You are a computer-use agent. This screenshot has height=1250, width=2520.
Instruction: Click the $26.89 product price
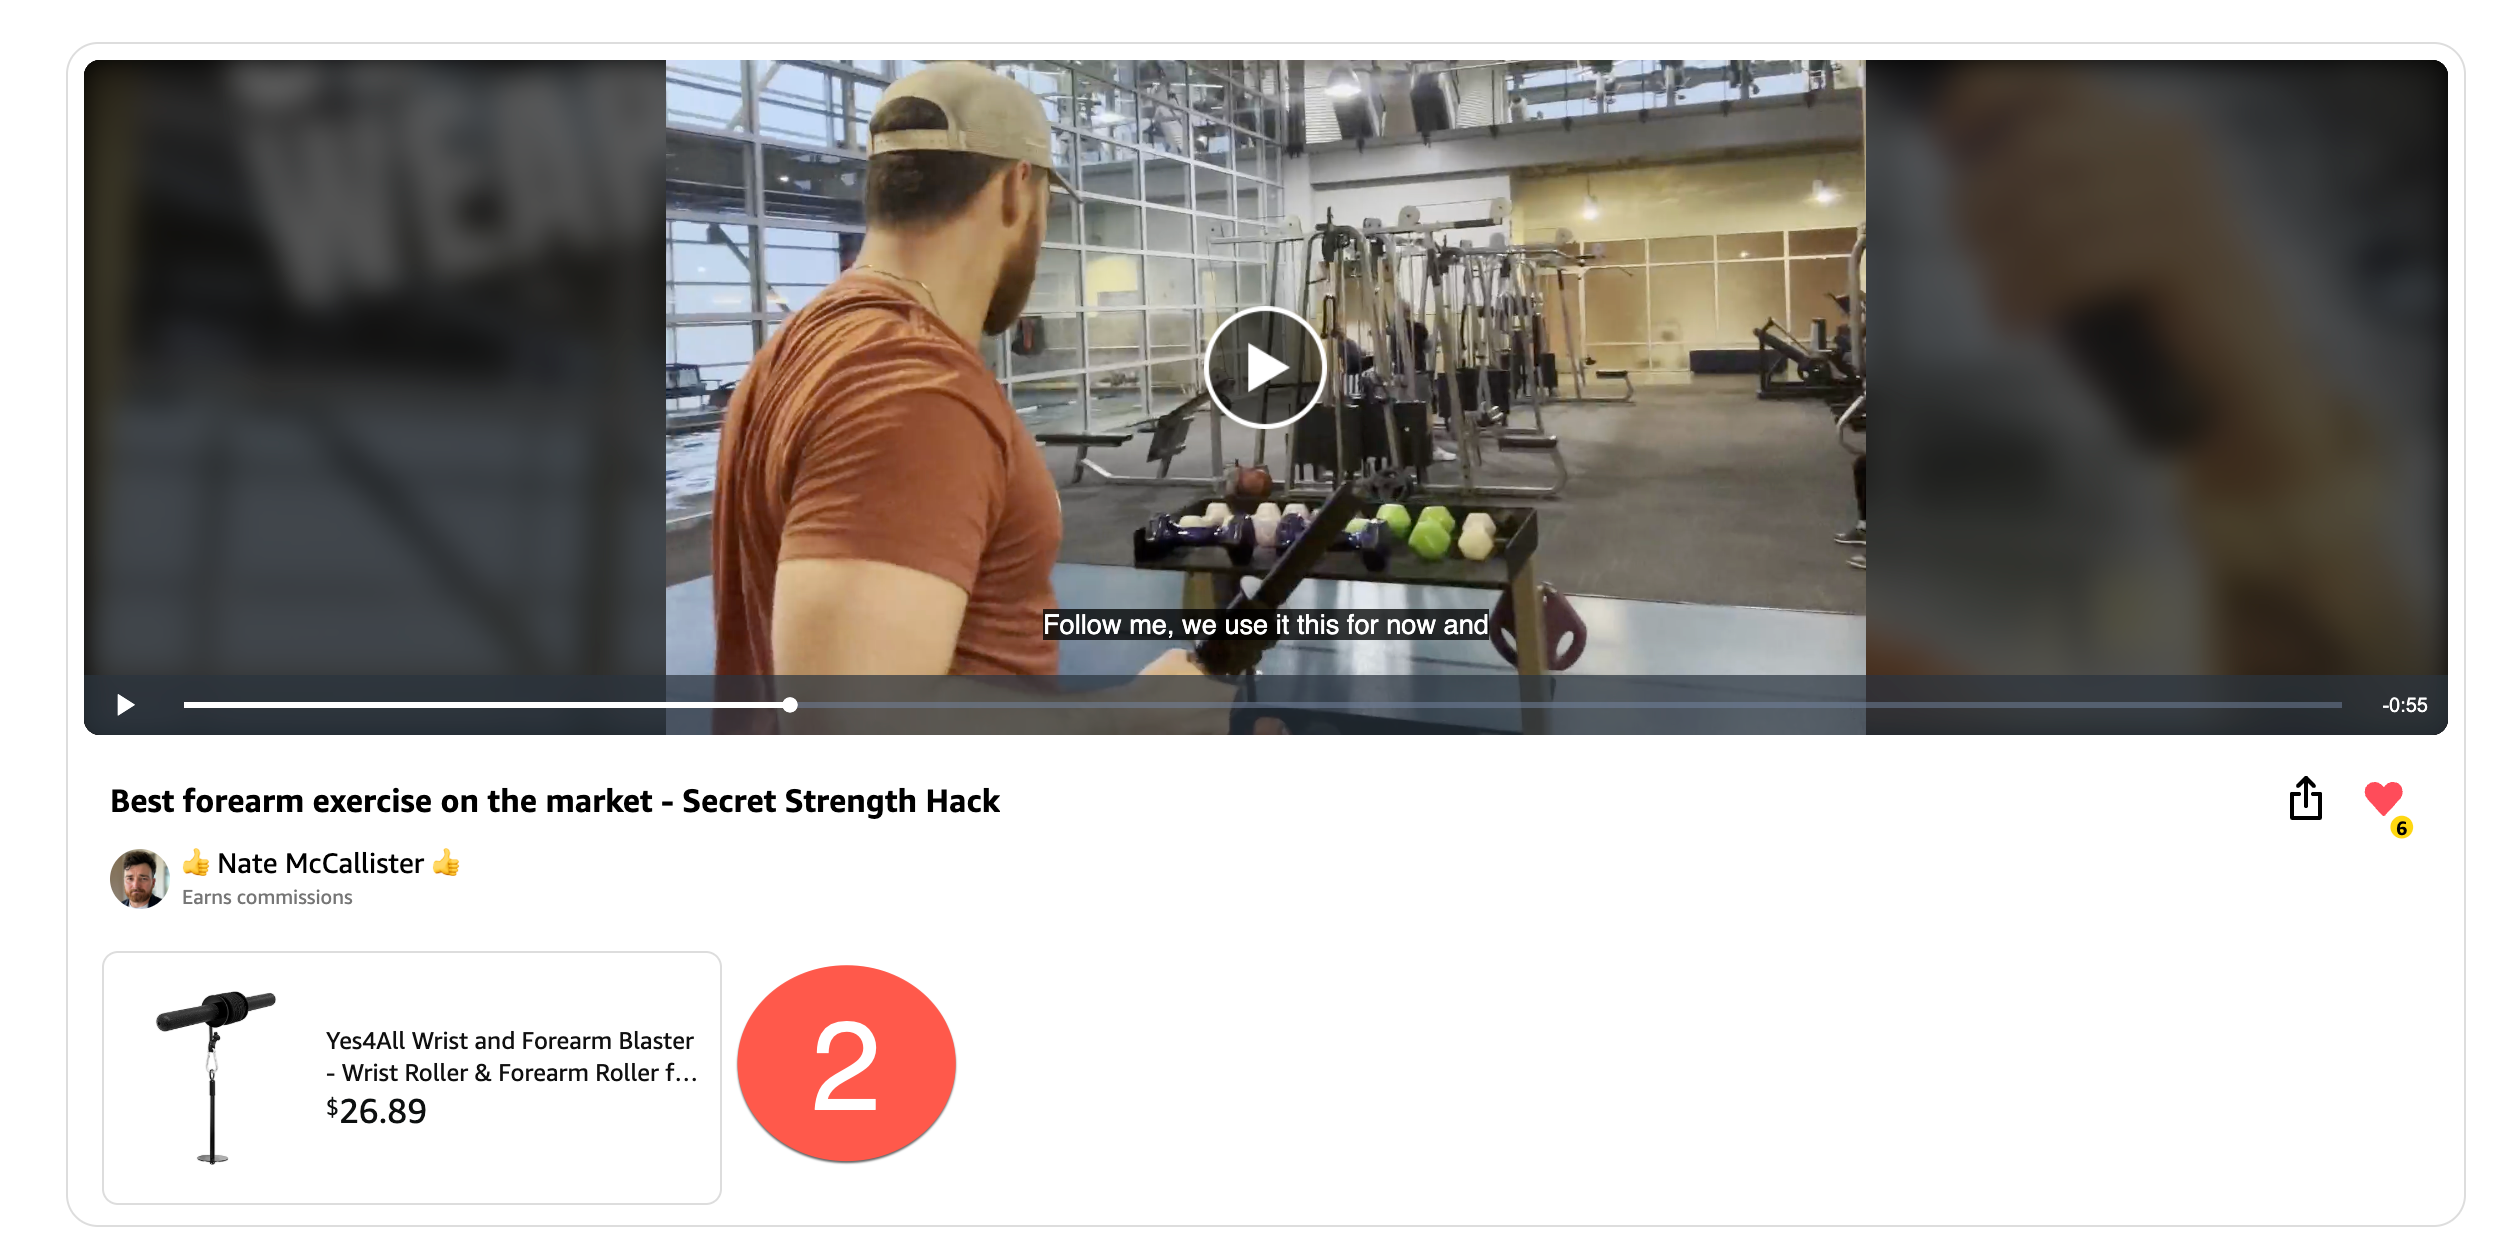click(x=376, y=1111)
